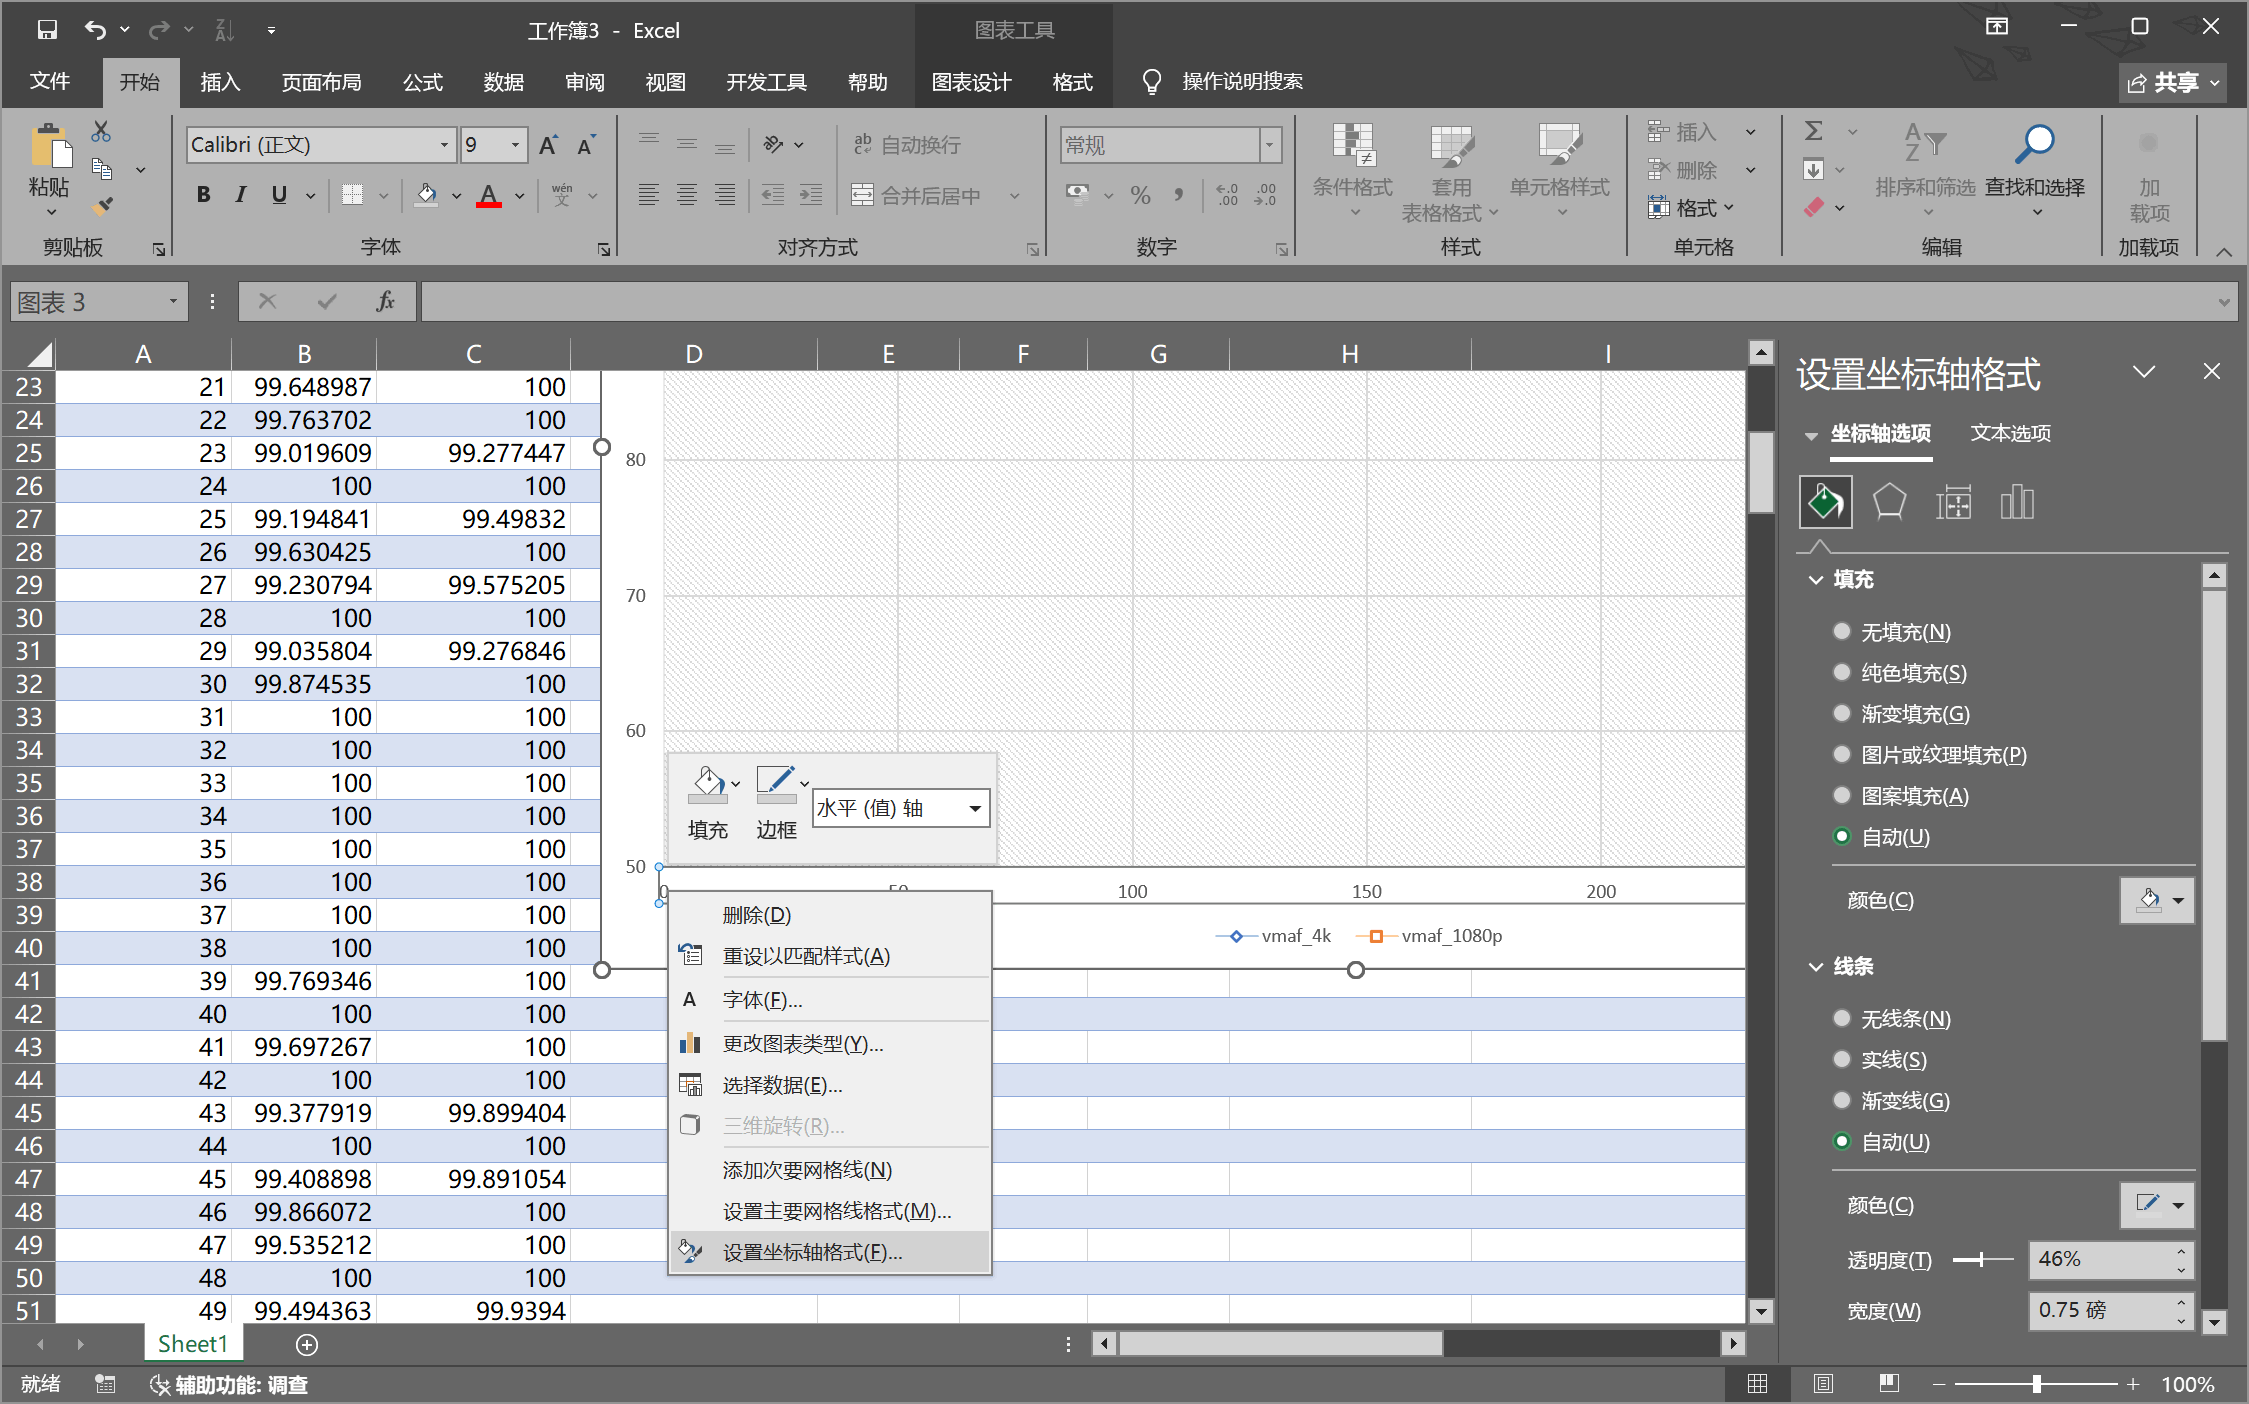Switch to Page Layout view icon
This screenshot has height=1404, width=2249.
pyautogui.click(x=1823, y=1384)
